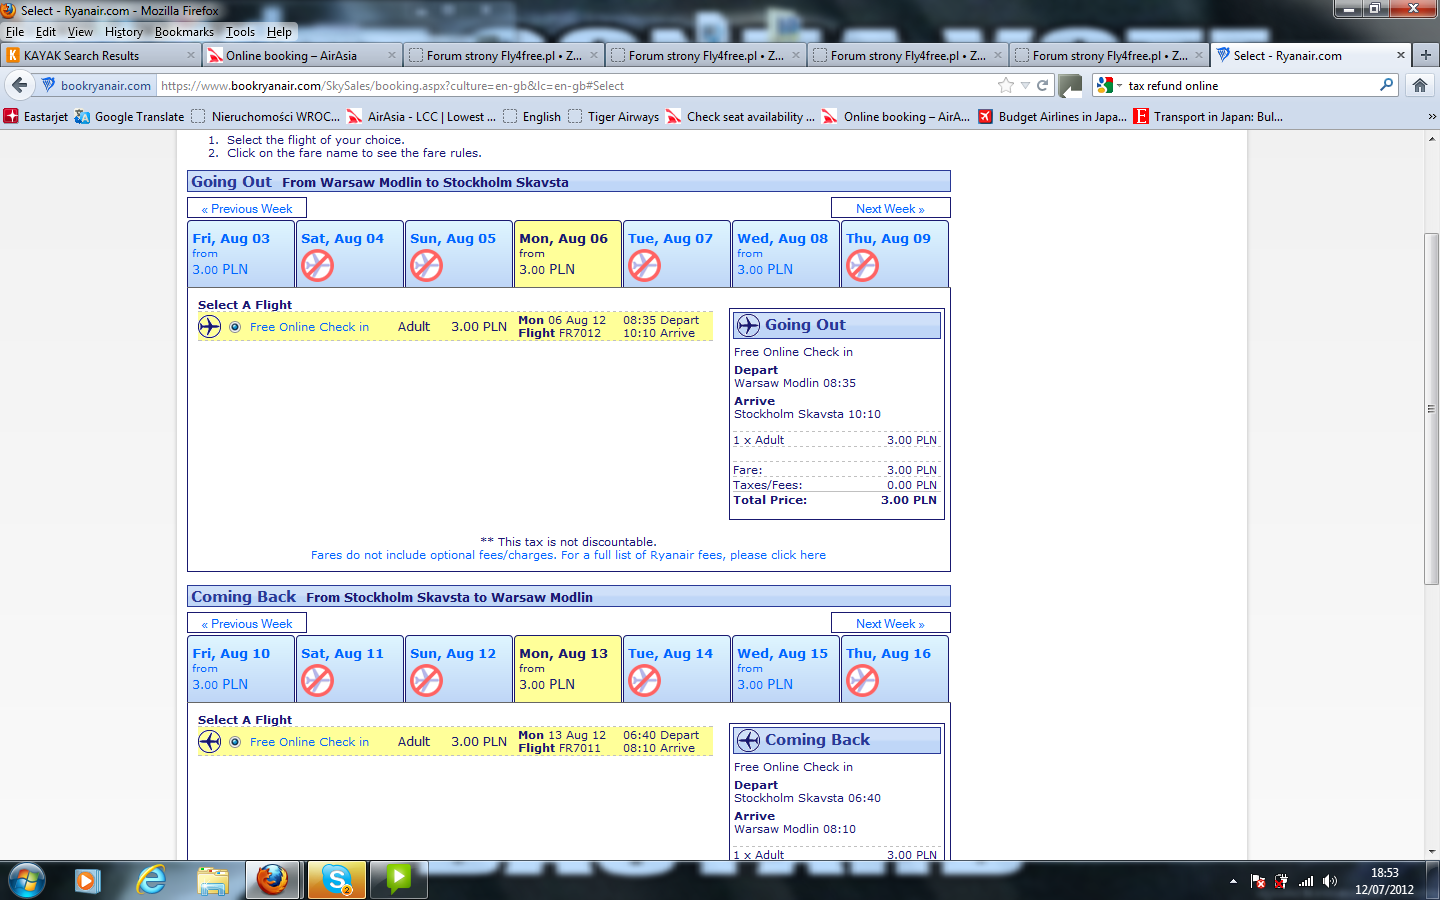The height and width of the screenshot is (900, 1440).
Task: Choose the Fri, Aug 03 outbound date
Action: [240, 254]
